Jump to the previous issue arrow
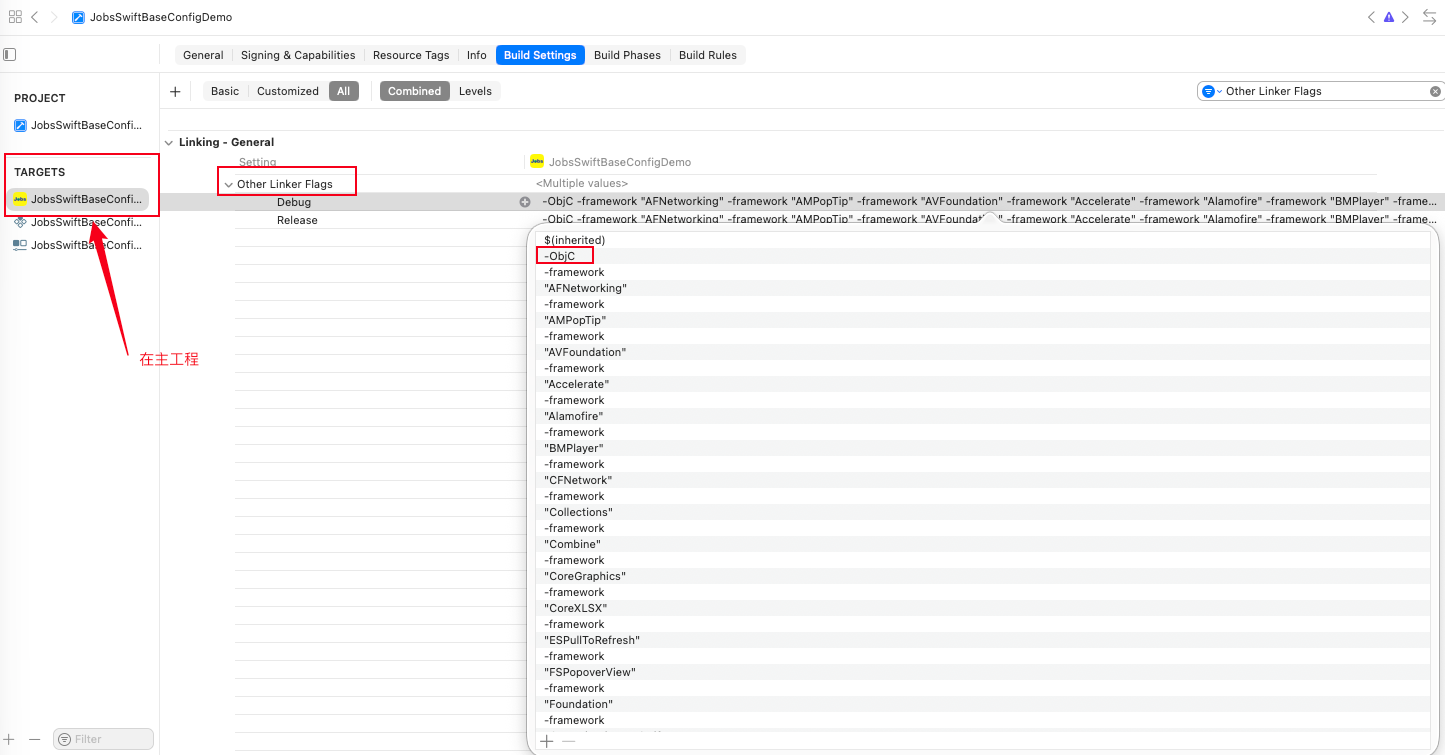1445x755 pixels. 1371,17
